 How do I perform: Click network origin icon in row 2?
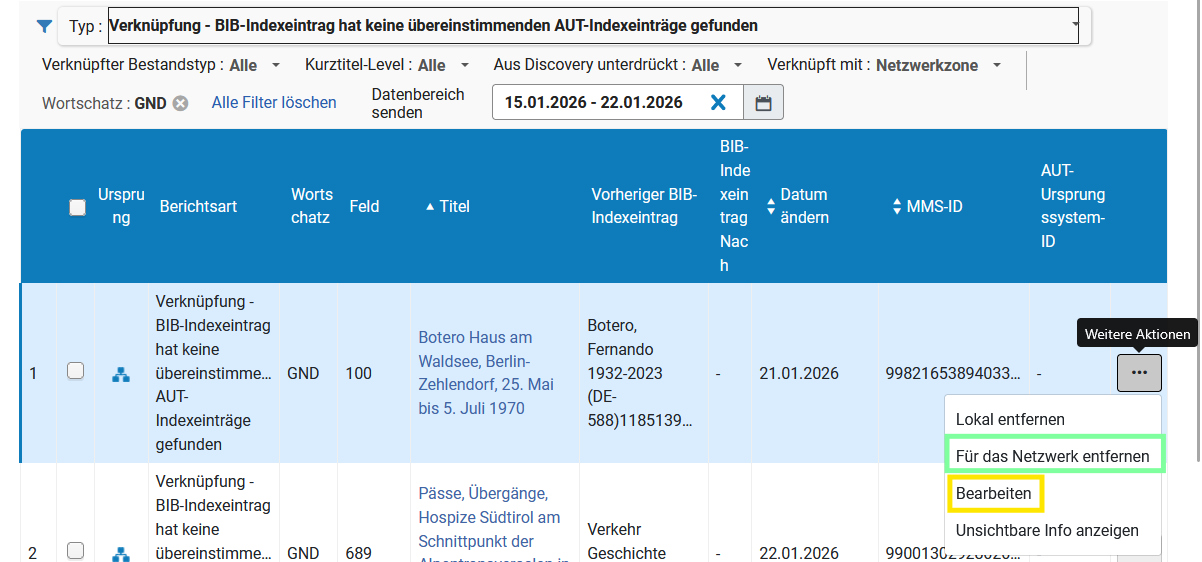coord(121,553)
